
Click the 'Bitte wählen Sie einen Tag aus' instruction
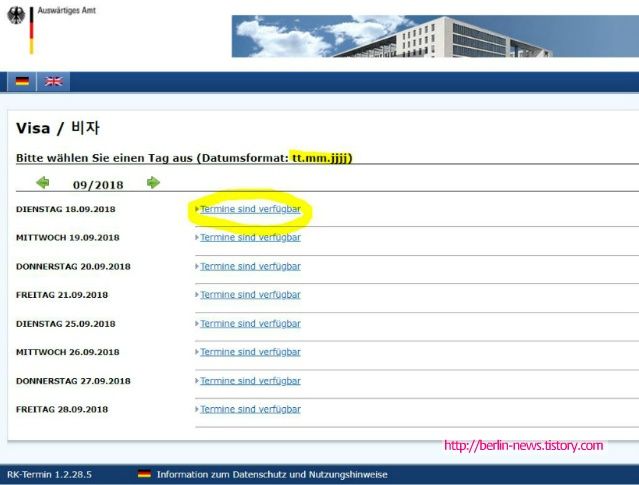(104, 158)
